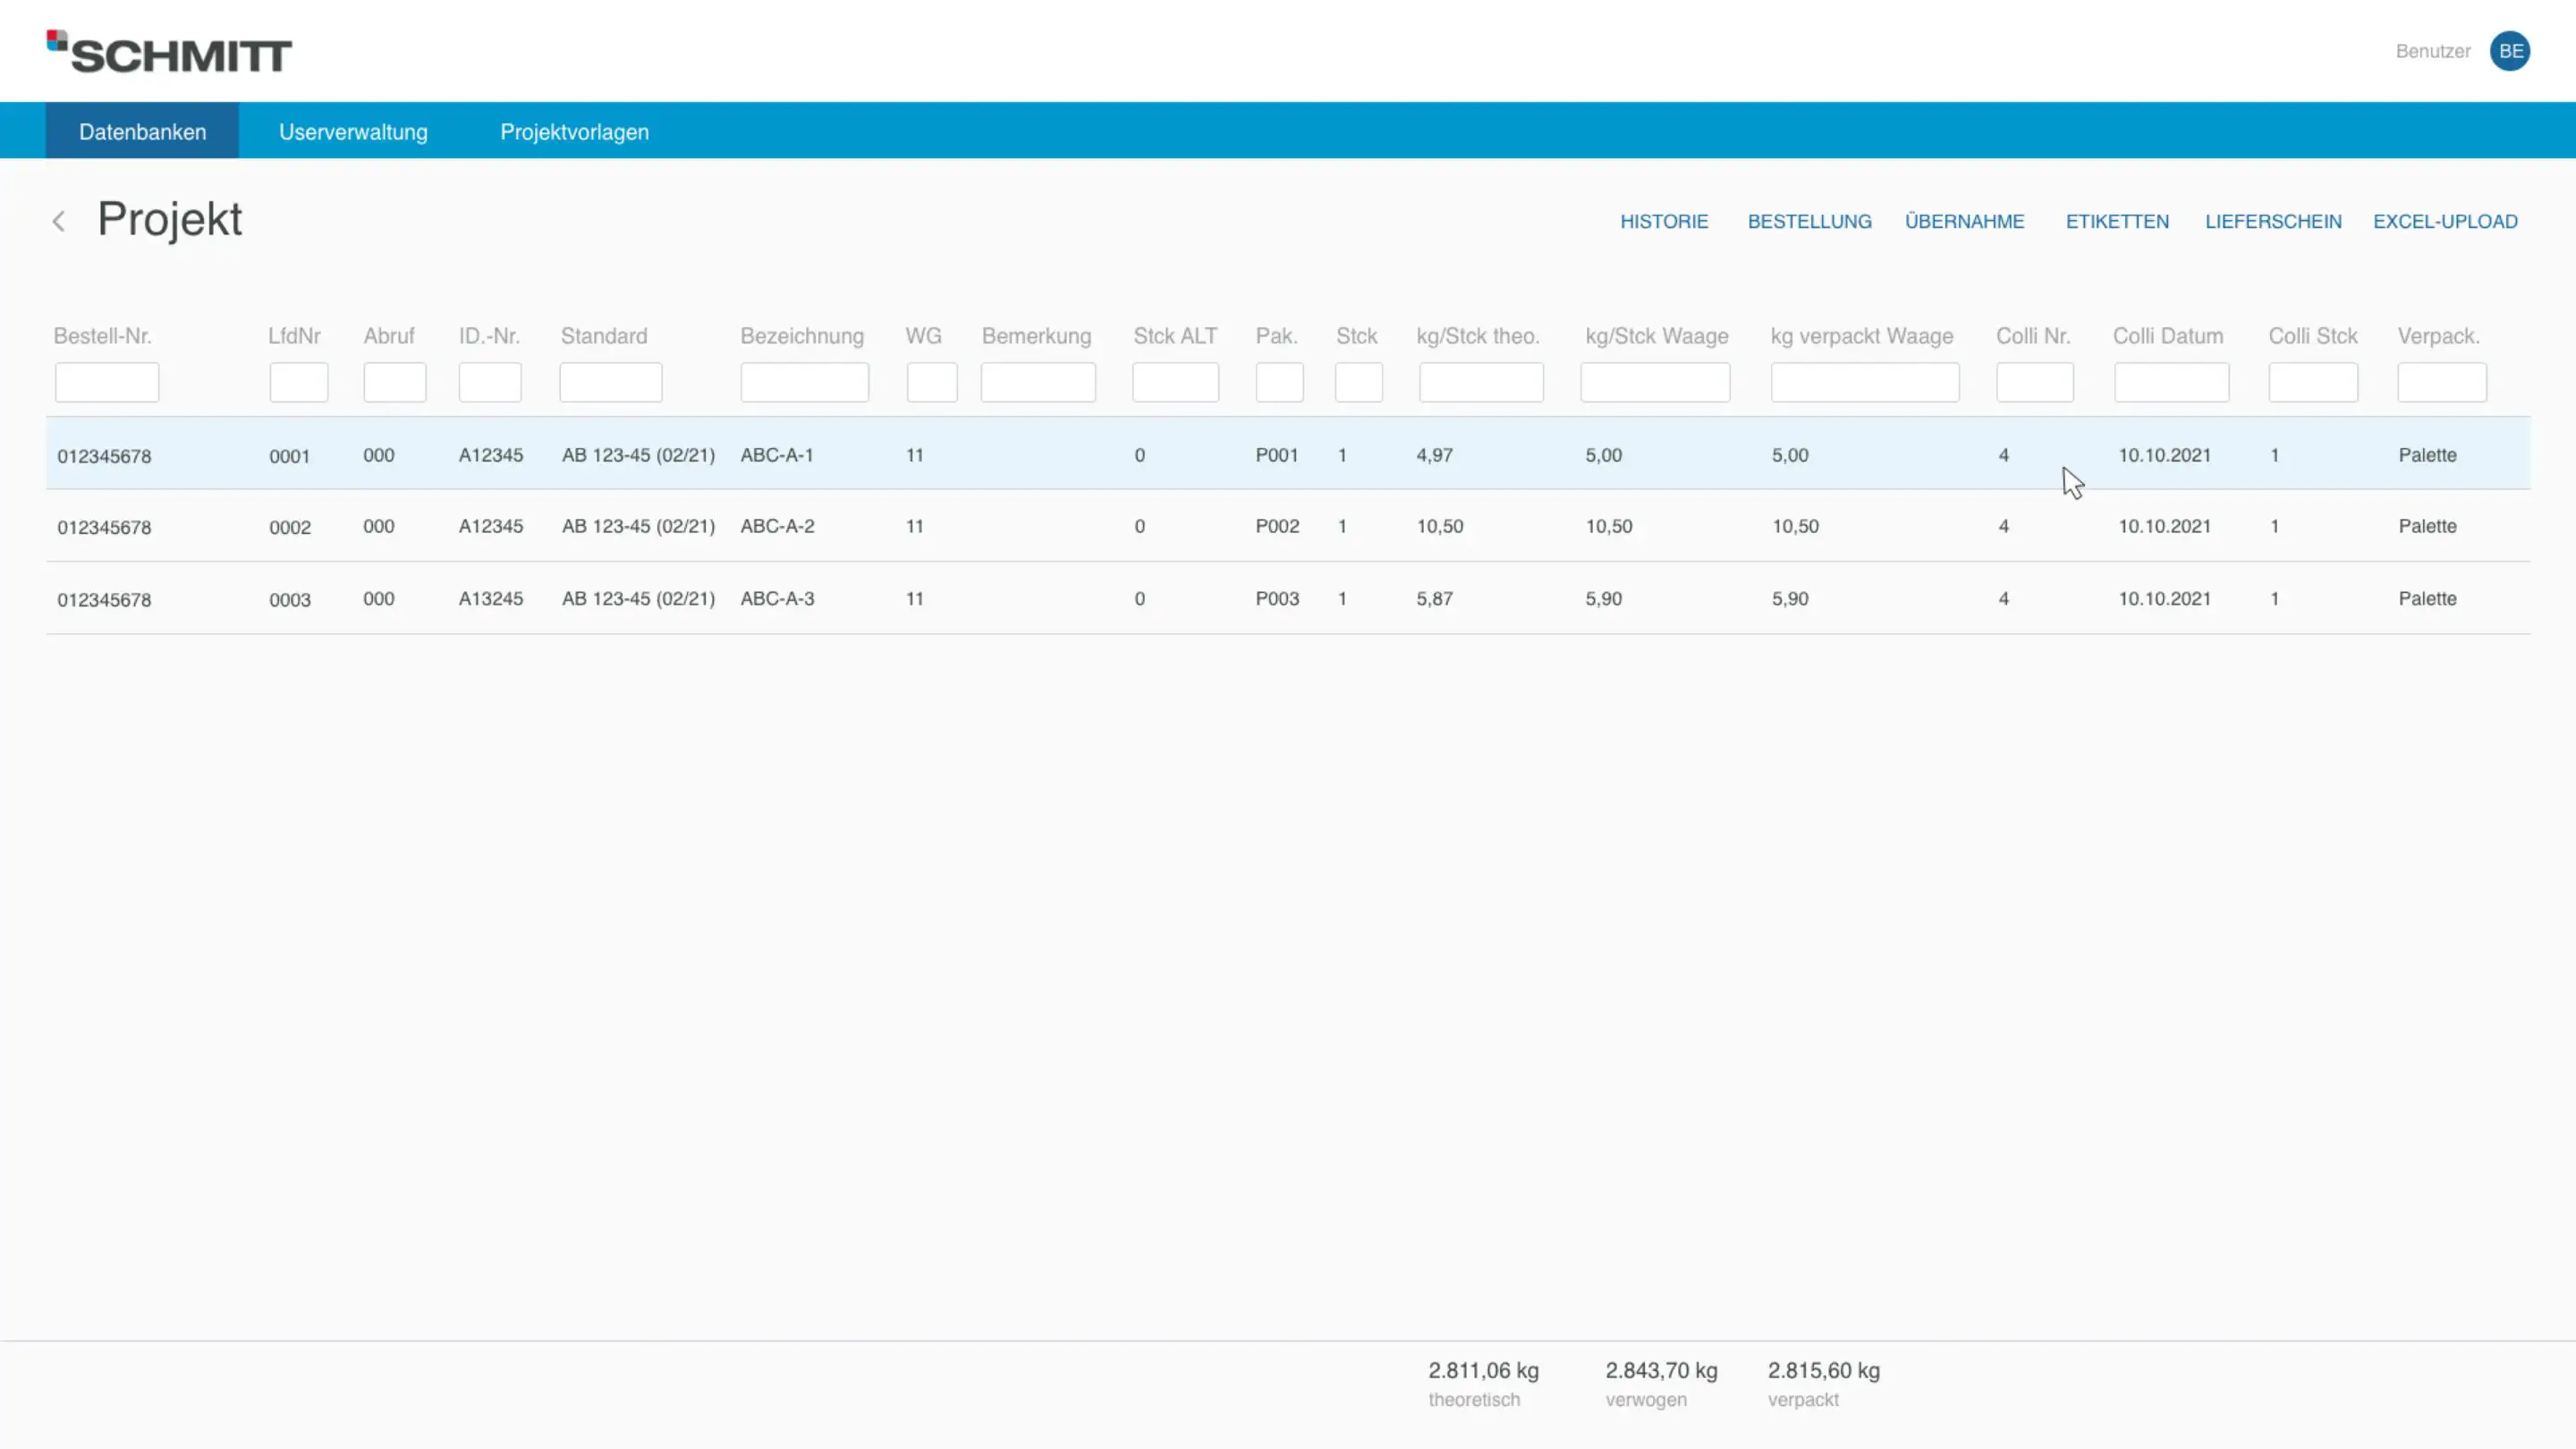The width and height of the screenshot is (2576, 1449).
Task: Click the EXCEL-UPLOAD link
Action: [x=2446, y=221]
